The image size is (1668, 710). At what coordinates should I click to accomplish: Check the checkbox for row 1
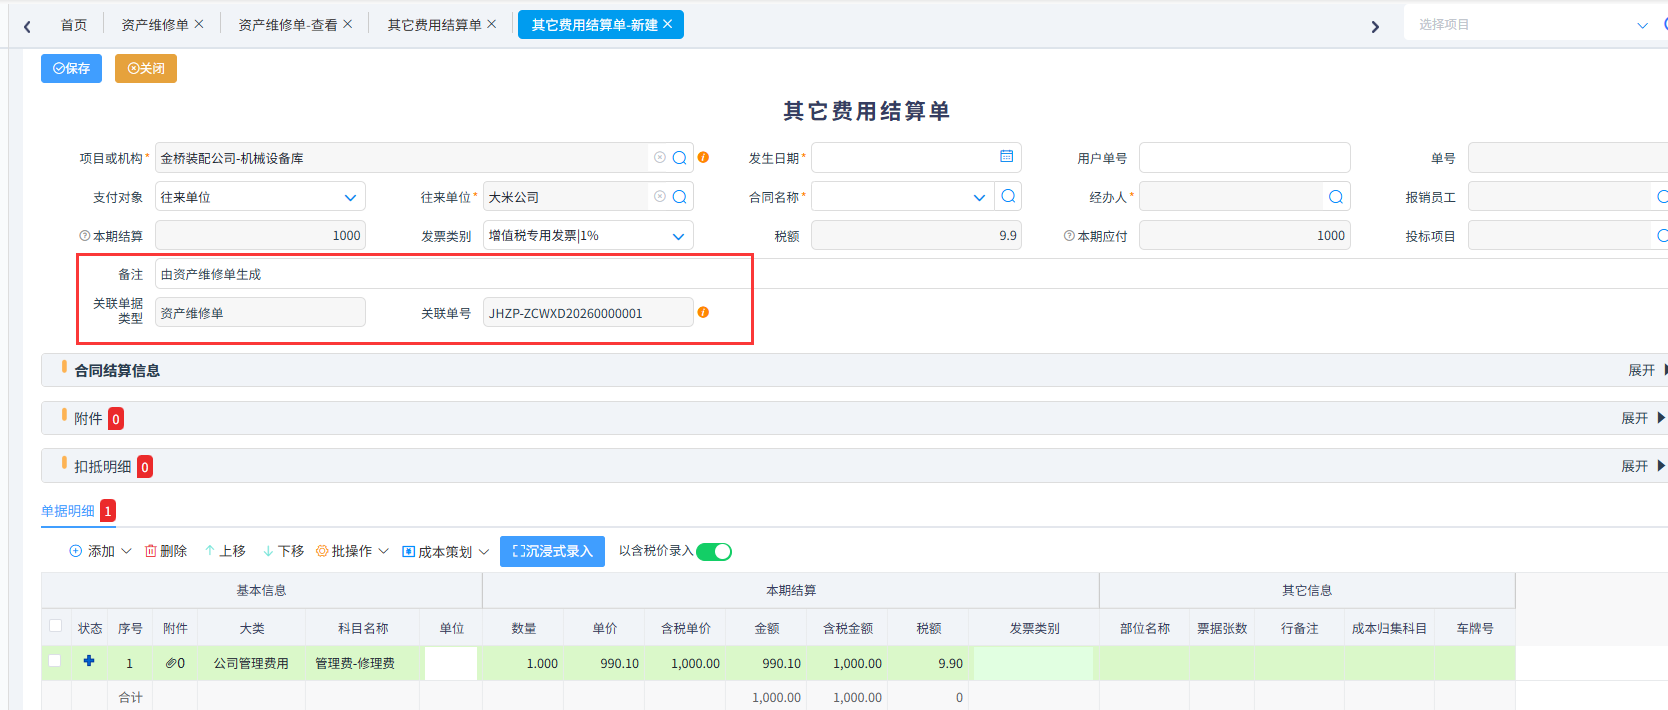tap(56, 661)
